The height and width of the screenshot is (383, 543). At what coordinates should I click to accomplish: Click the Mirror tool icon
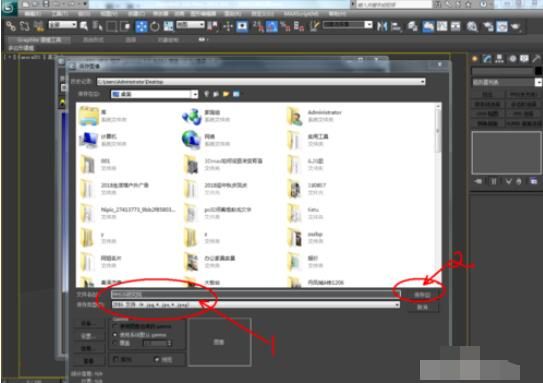382,26
